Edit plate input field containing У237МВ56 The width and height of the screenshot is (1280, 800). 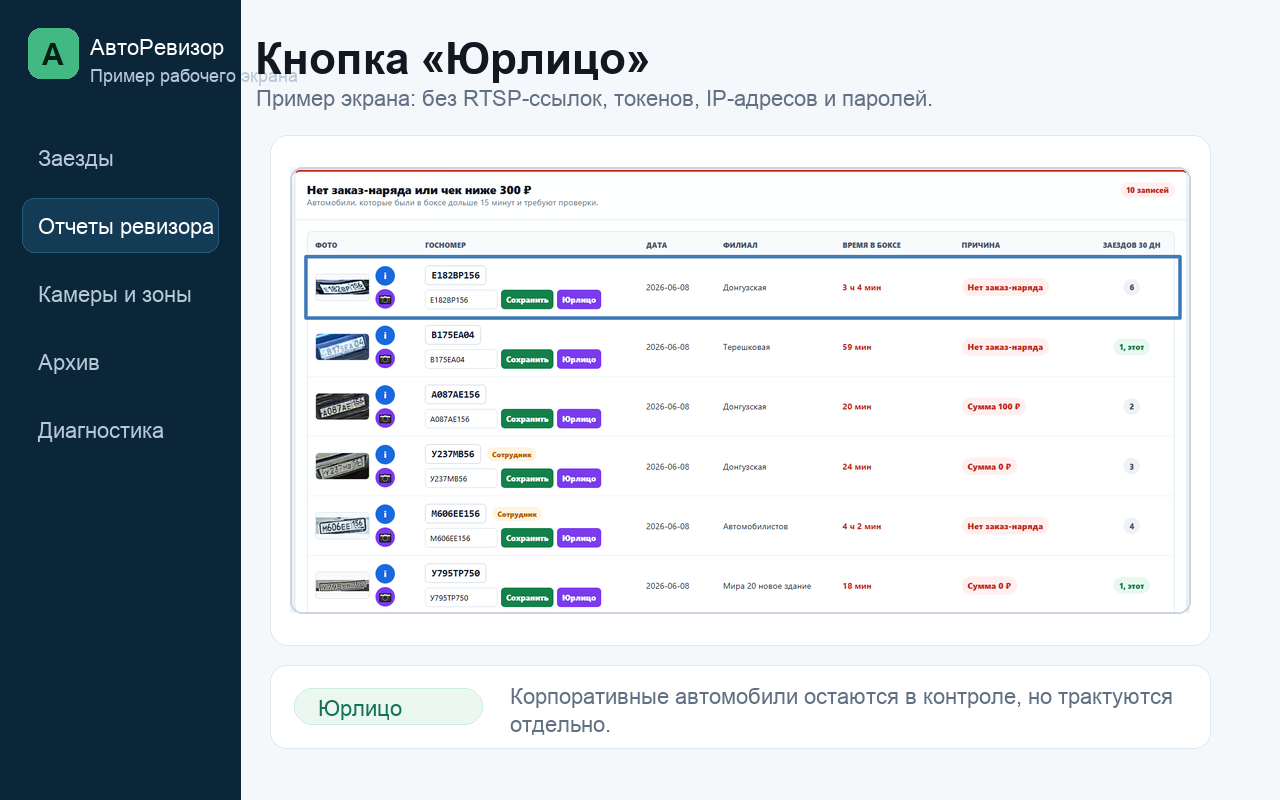tap(461, 478)
